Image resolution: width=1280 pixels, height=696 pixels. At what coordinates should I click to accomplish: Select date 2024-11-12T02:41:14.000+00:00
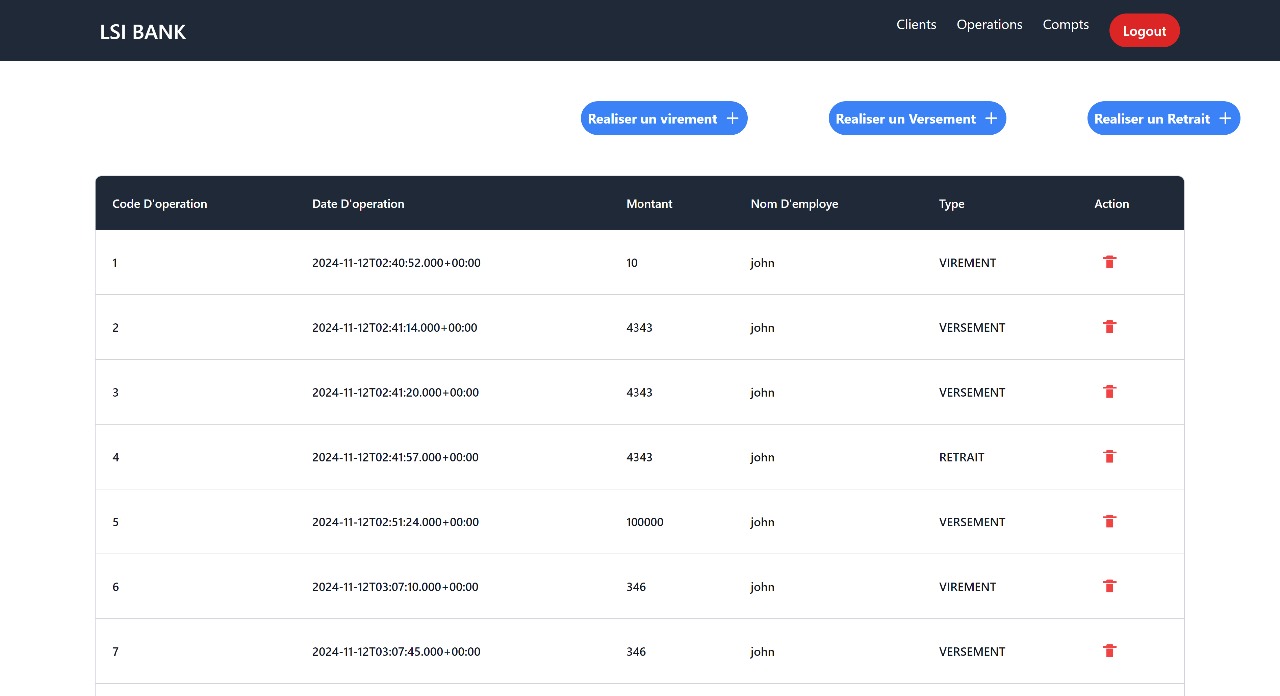click(394, 328)
